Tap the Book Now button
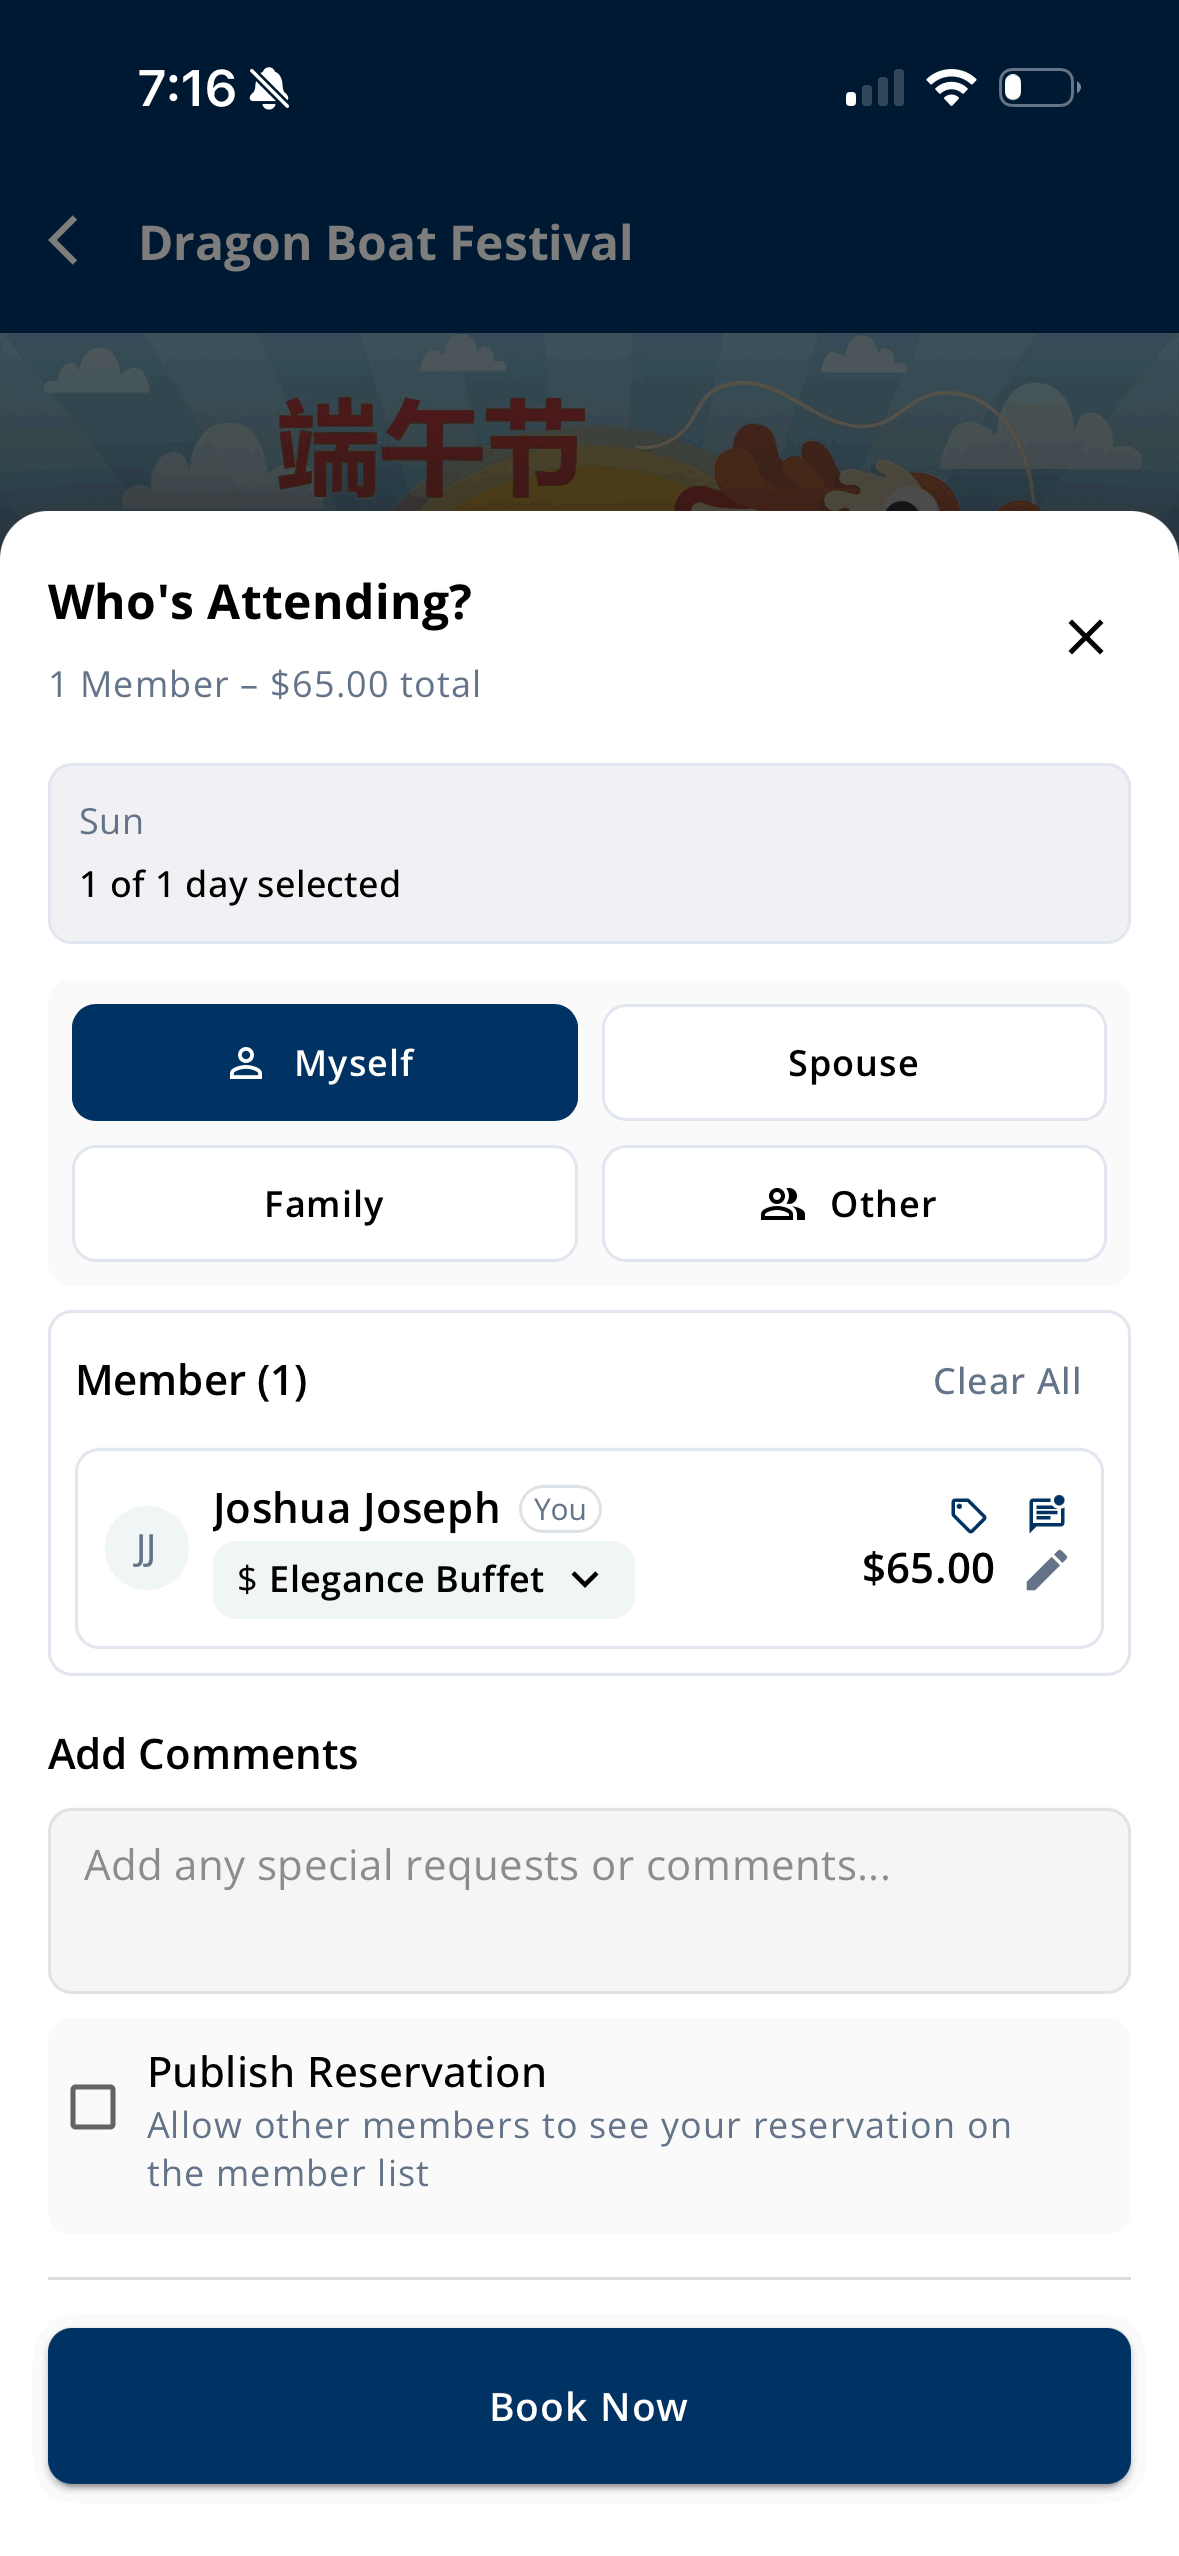1179x2556 pixels. coord(589,2405)
